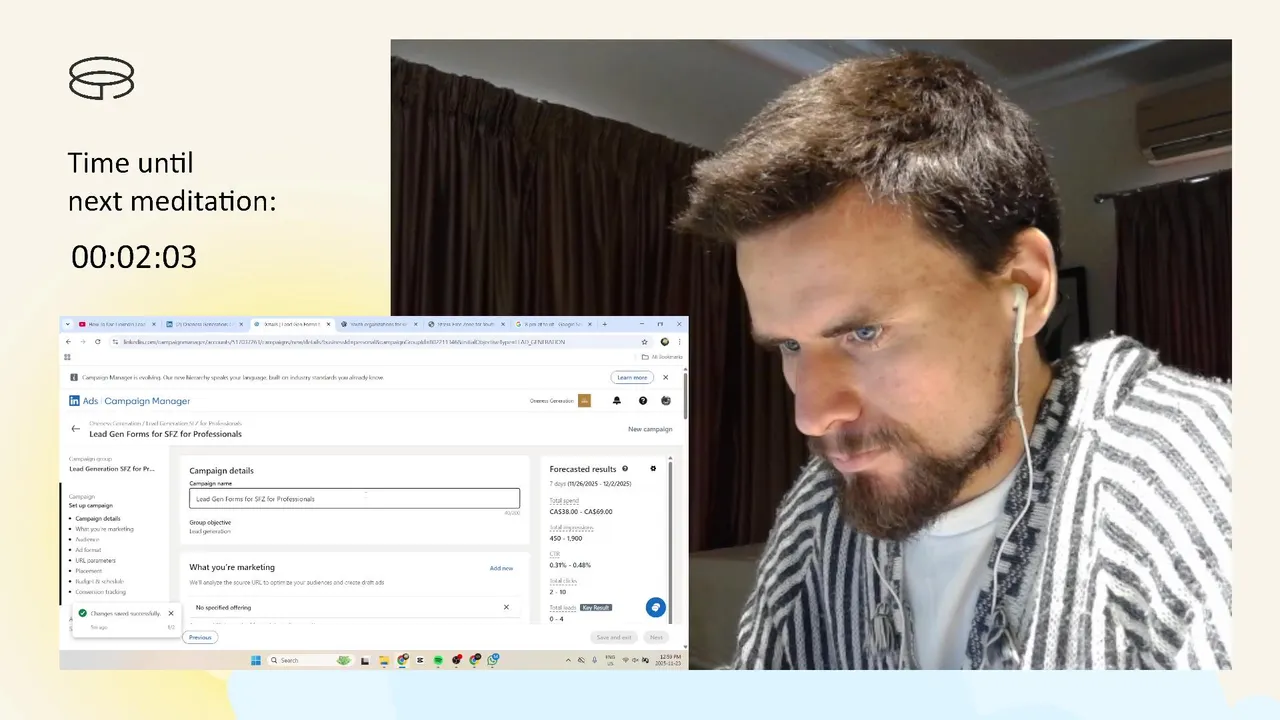Screen dimensions: 1280x720
Task: Open the Chrome profile avatar
Action: pos(665,341)
